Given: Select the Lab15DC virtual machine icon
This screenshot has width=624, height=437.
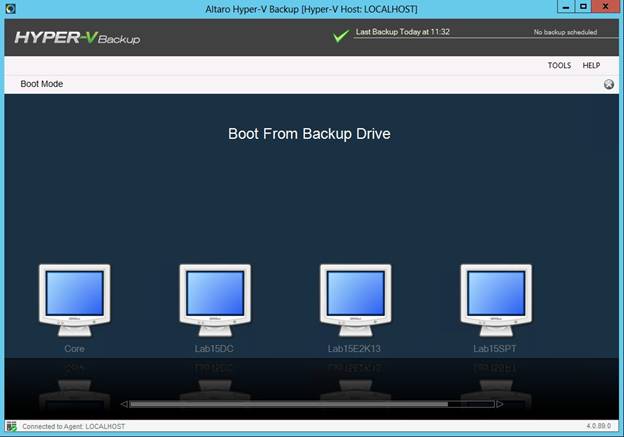Looking at the screenshot, I should pos(215,300).
